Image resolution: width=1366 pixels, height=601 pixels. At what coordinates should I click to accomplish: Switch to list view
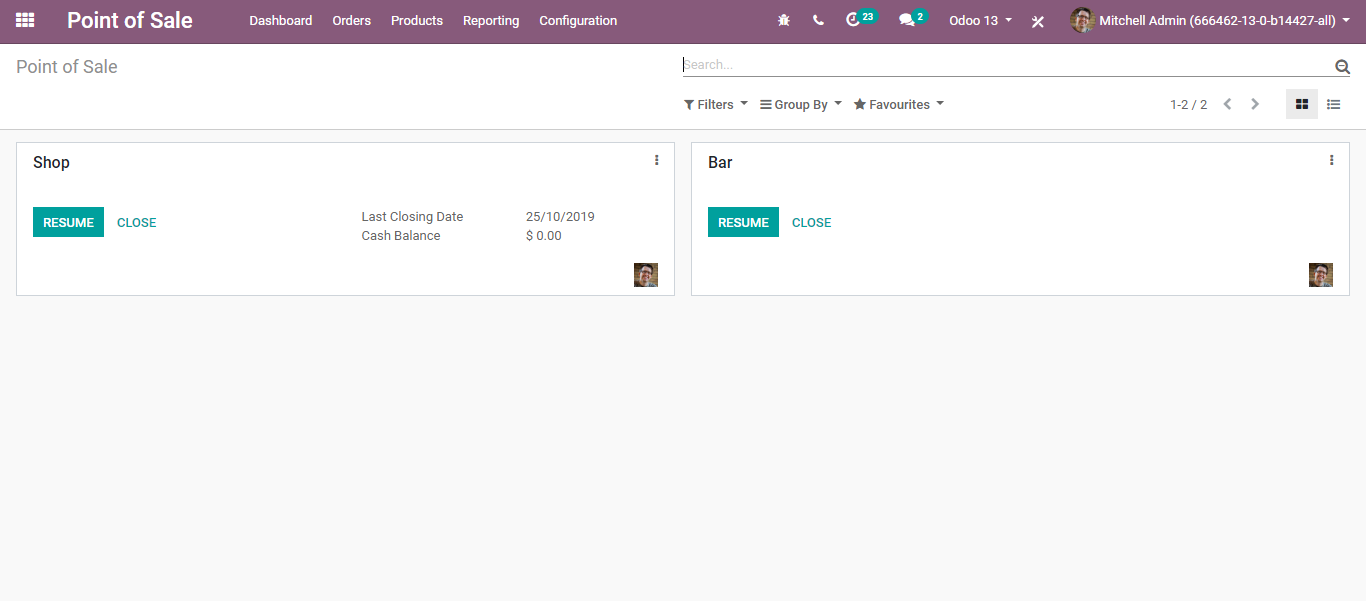point(1334,104)
